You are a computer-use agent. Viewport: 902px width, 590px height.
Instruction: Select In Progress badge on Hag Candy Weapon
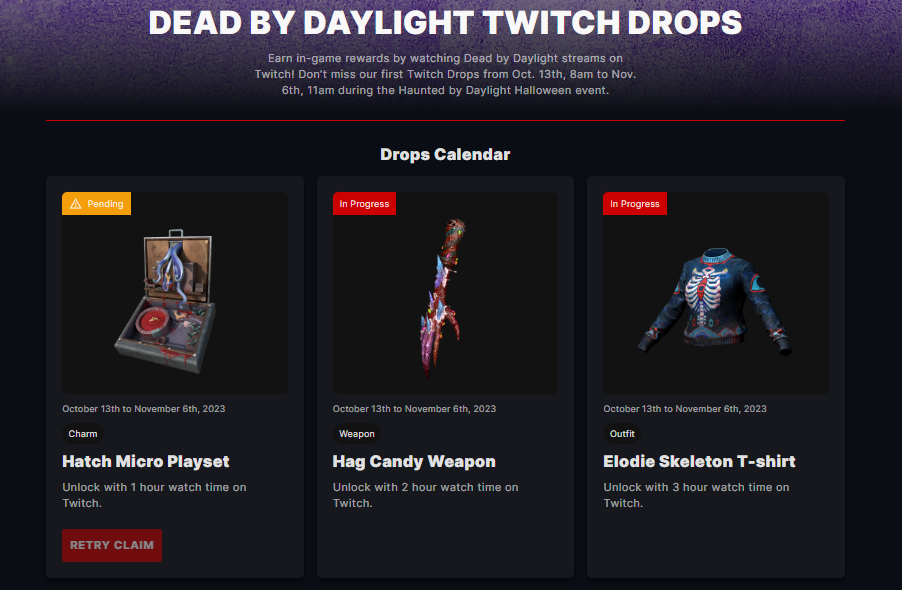tap(364, 204)
